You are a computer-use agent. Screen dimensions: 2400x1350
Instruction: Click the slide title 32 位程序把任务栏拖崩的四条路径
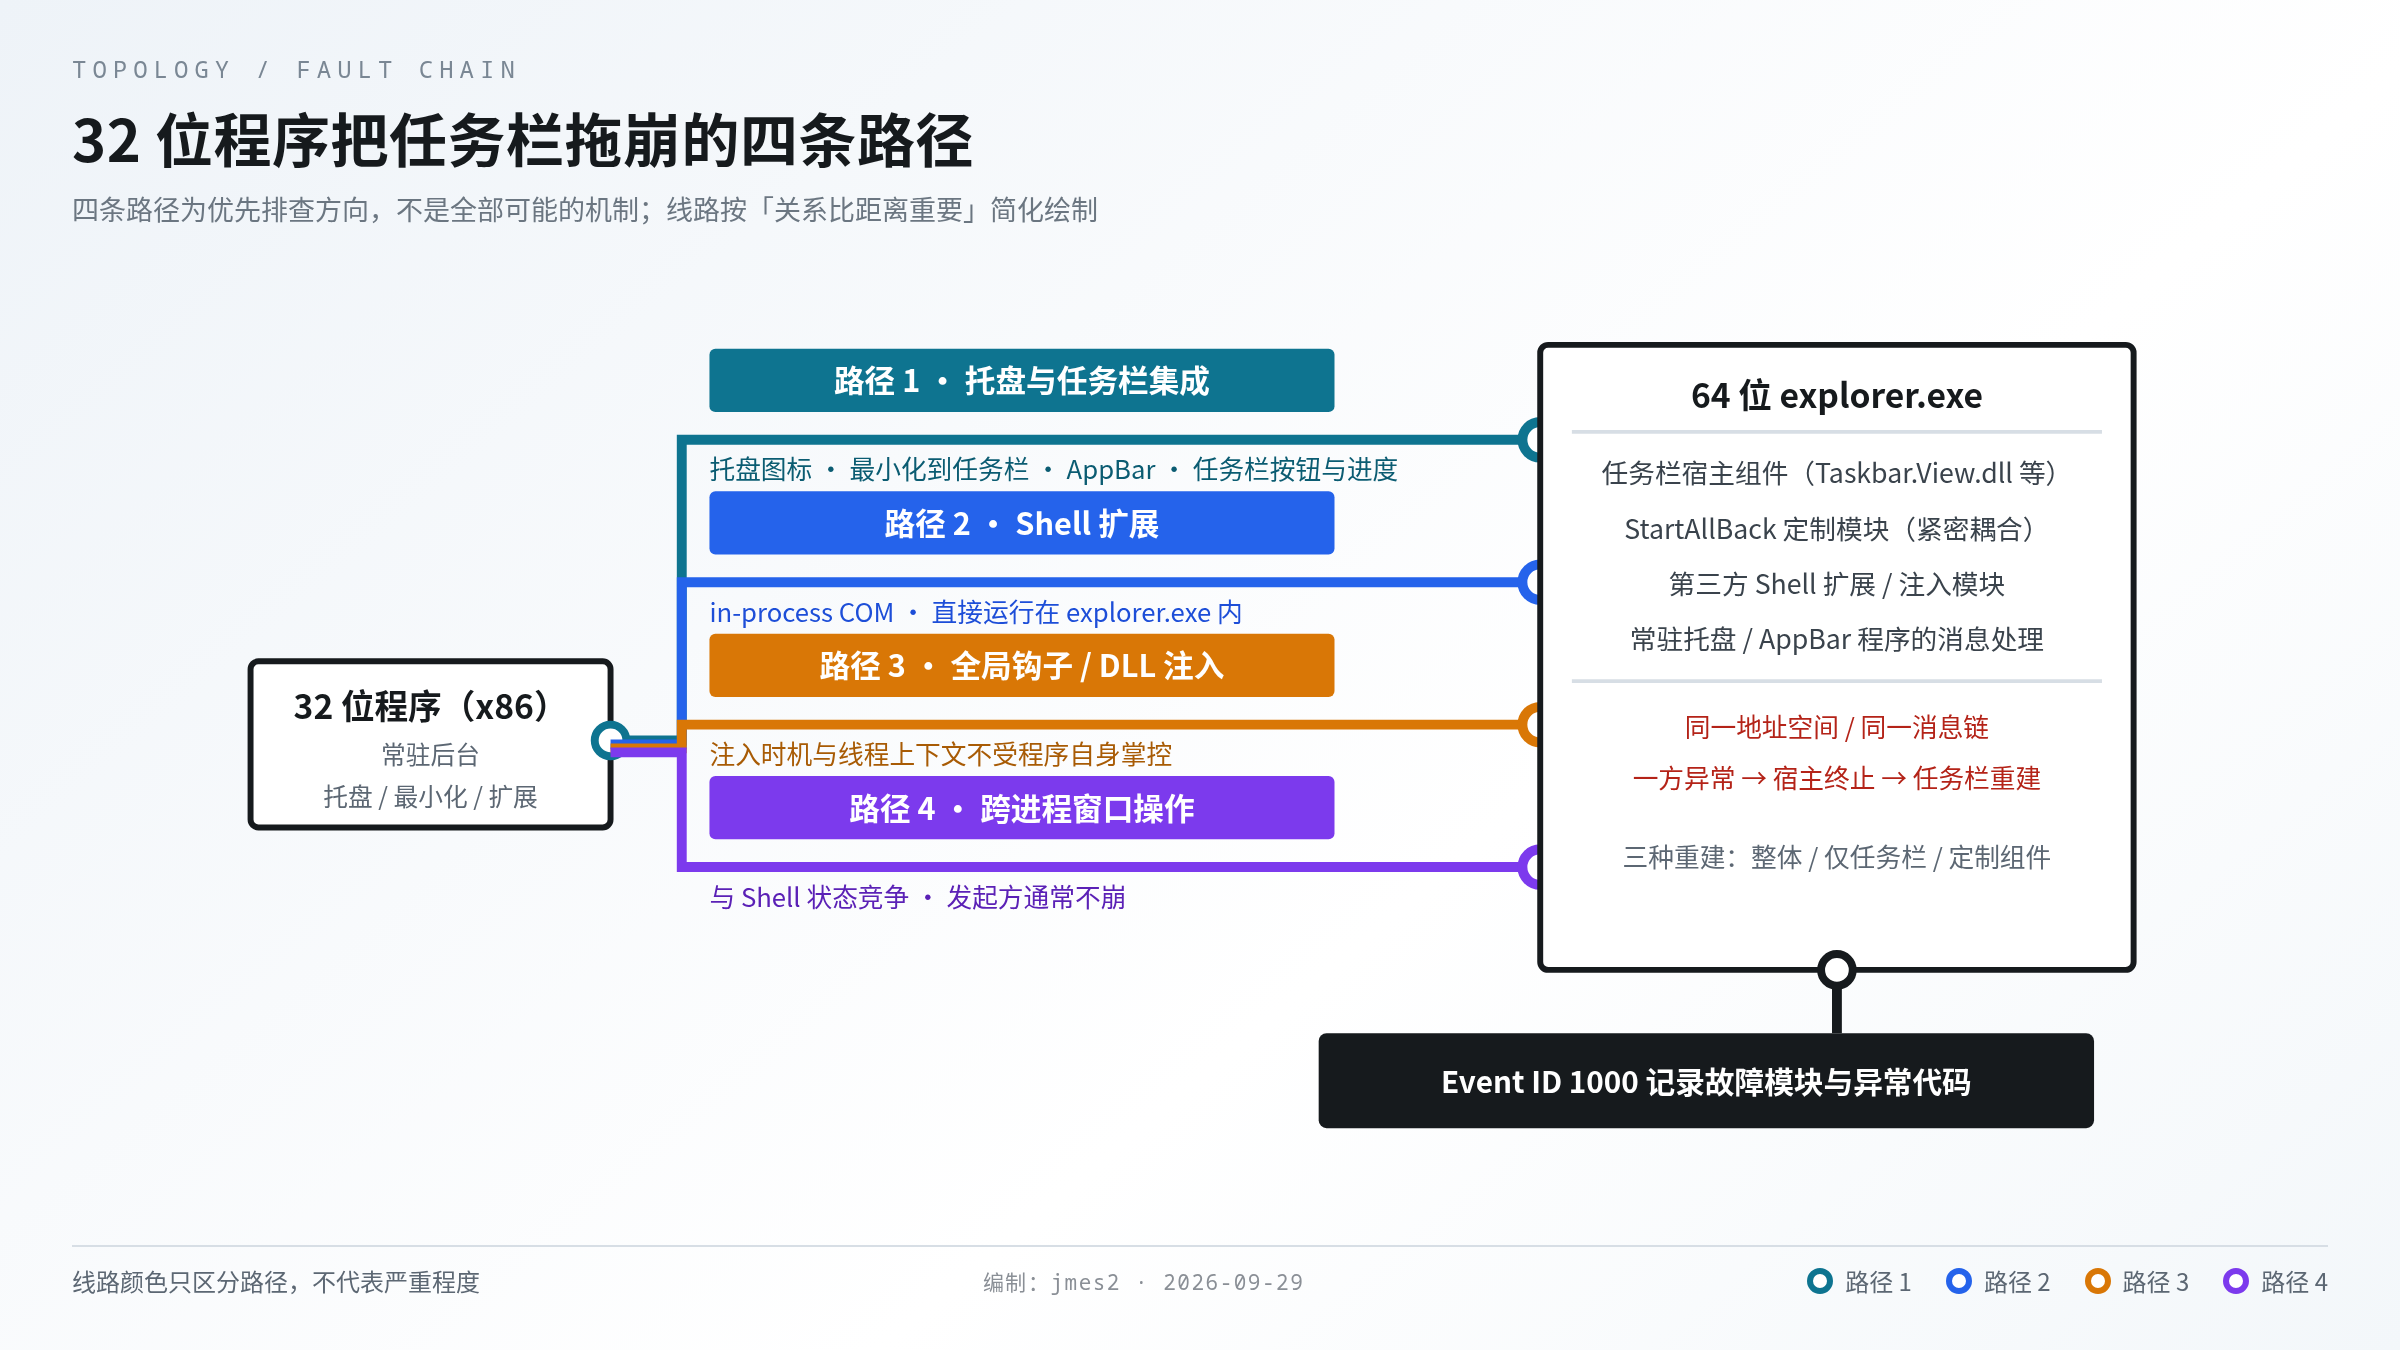pyautogui.click(x=522, y=141)
